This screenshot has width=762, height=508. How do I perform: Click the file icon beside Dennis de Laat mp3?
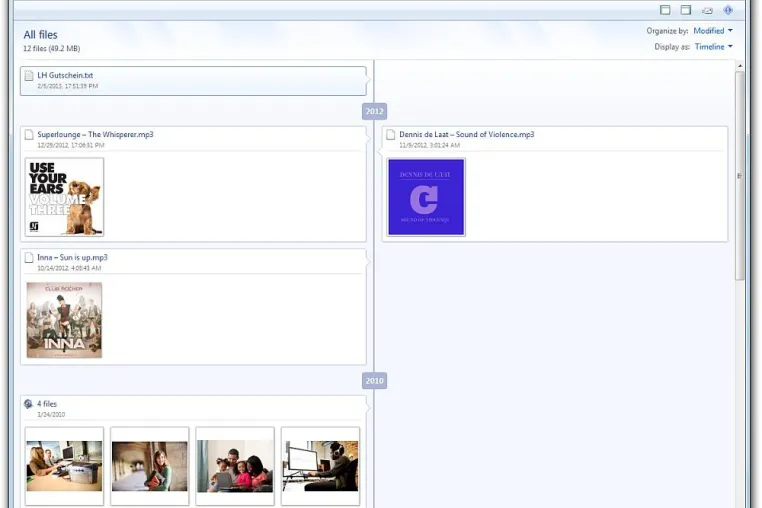pyautogui.click(x=391, y=135)
